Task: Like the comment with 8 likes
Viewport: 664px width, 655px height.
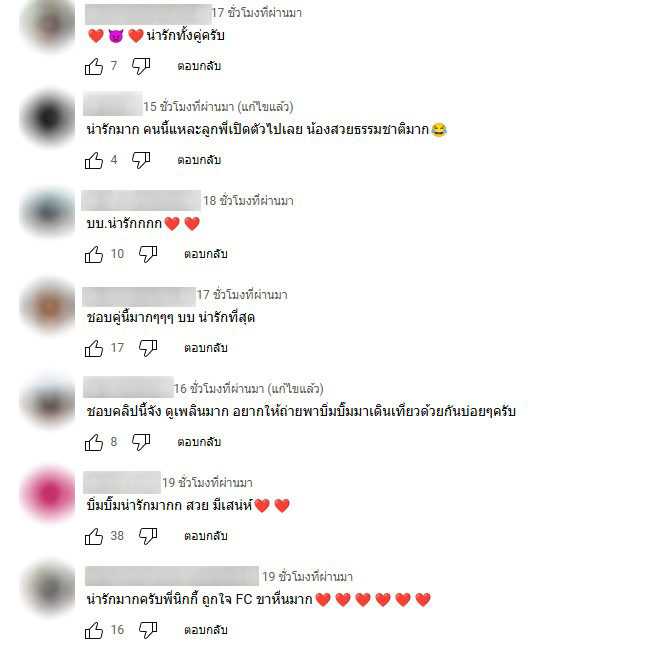Action: click(x=94, y=442)
